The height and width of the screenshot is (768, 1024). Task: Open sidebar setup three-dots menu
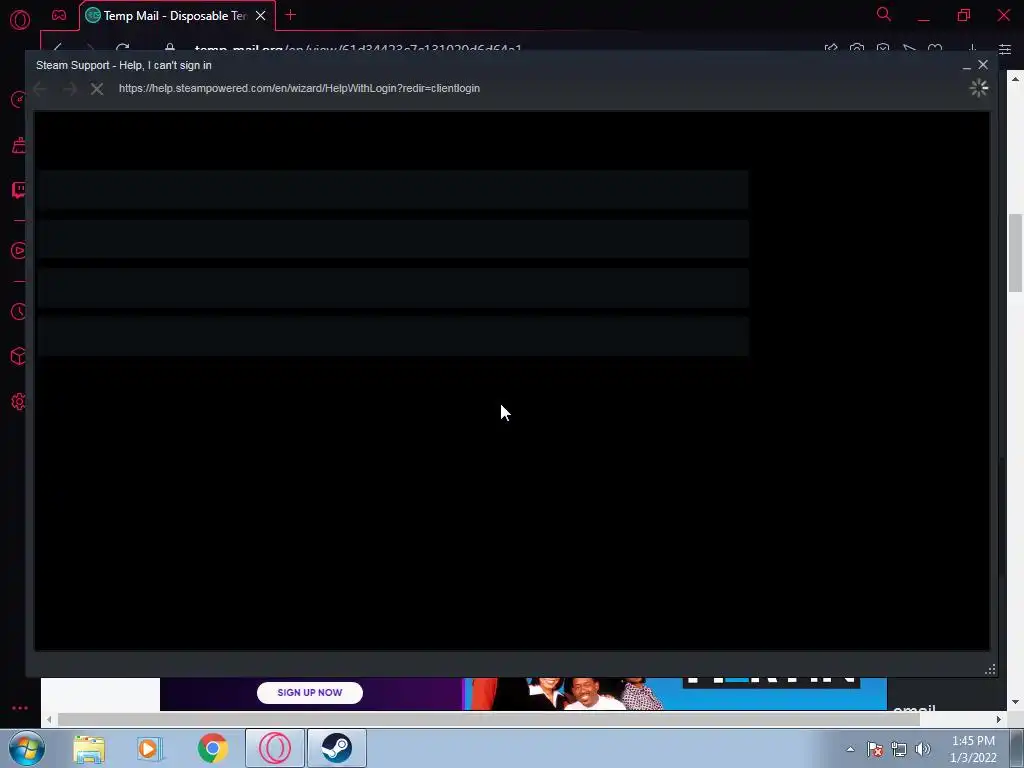pos(20,708)
